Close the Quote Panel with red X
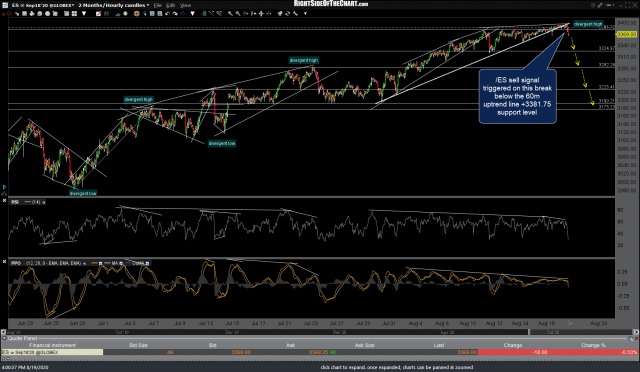 click(x=636, y=339)
